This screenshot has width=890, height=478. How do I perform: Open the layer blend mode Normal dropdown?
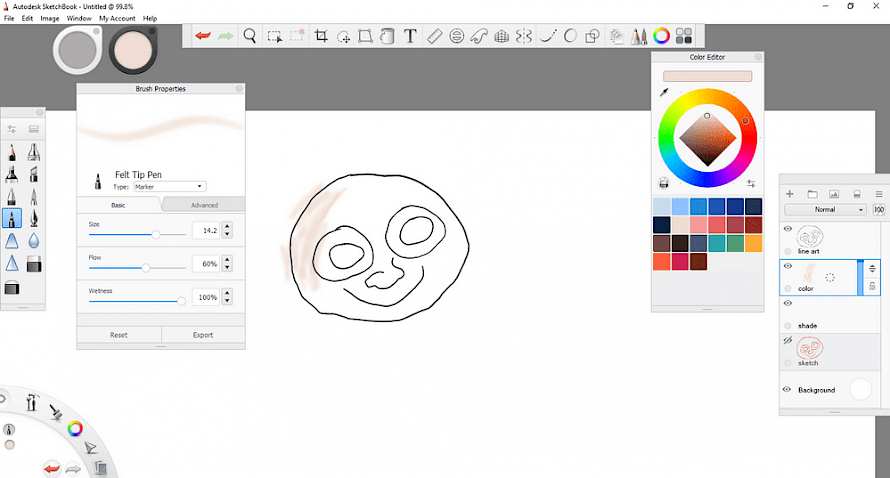(825, 209)
